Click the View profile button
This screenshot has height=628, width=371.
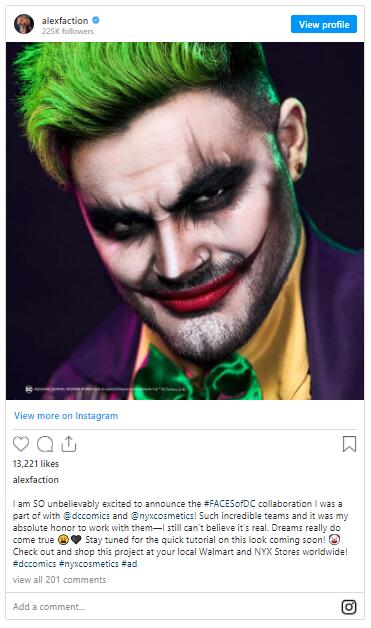(324, 24)
